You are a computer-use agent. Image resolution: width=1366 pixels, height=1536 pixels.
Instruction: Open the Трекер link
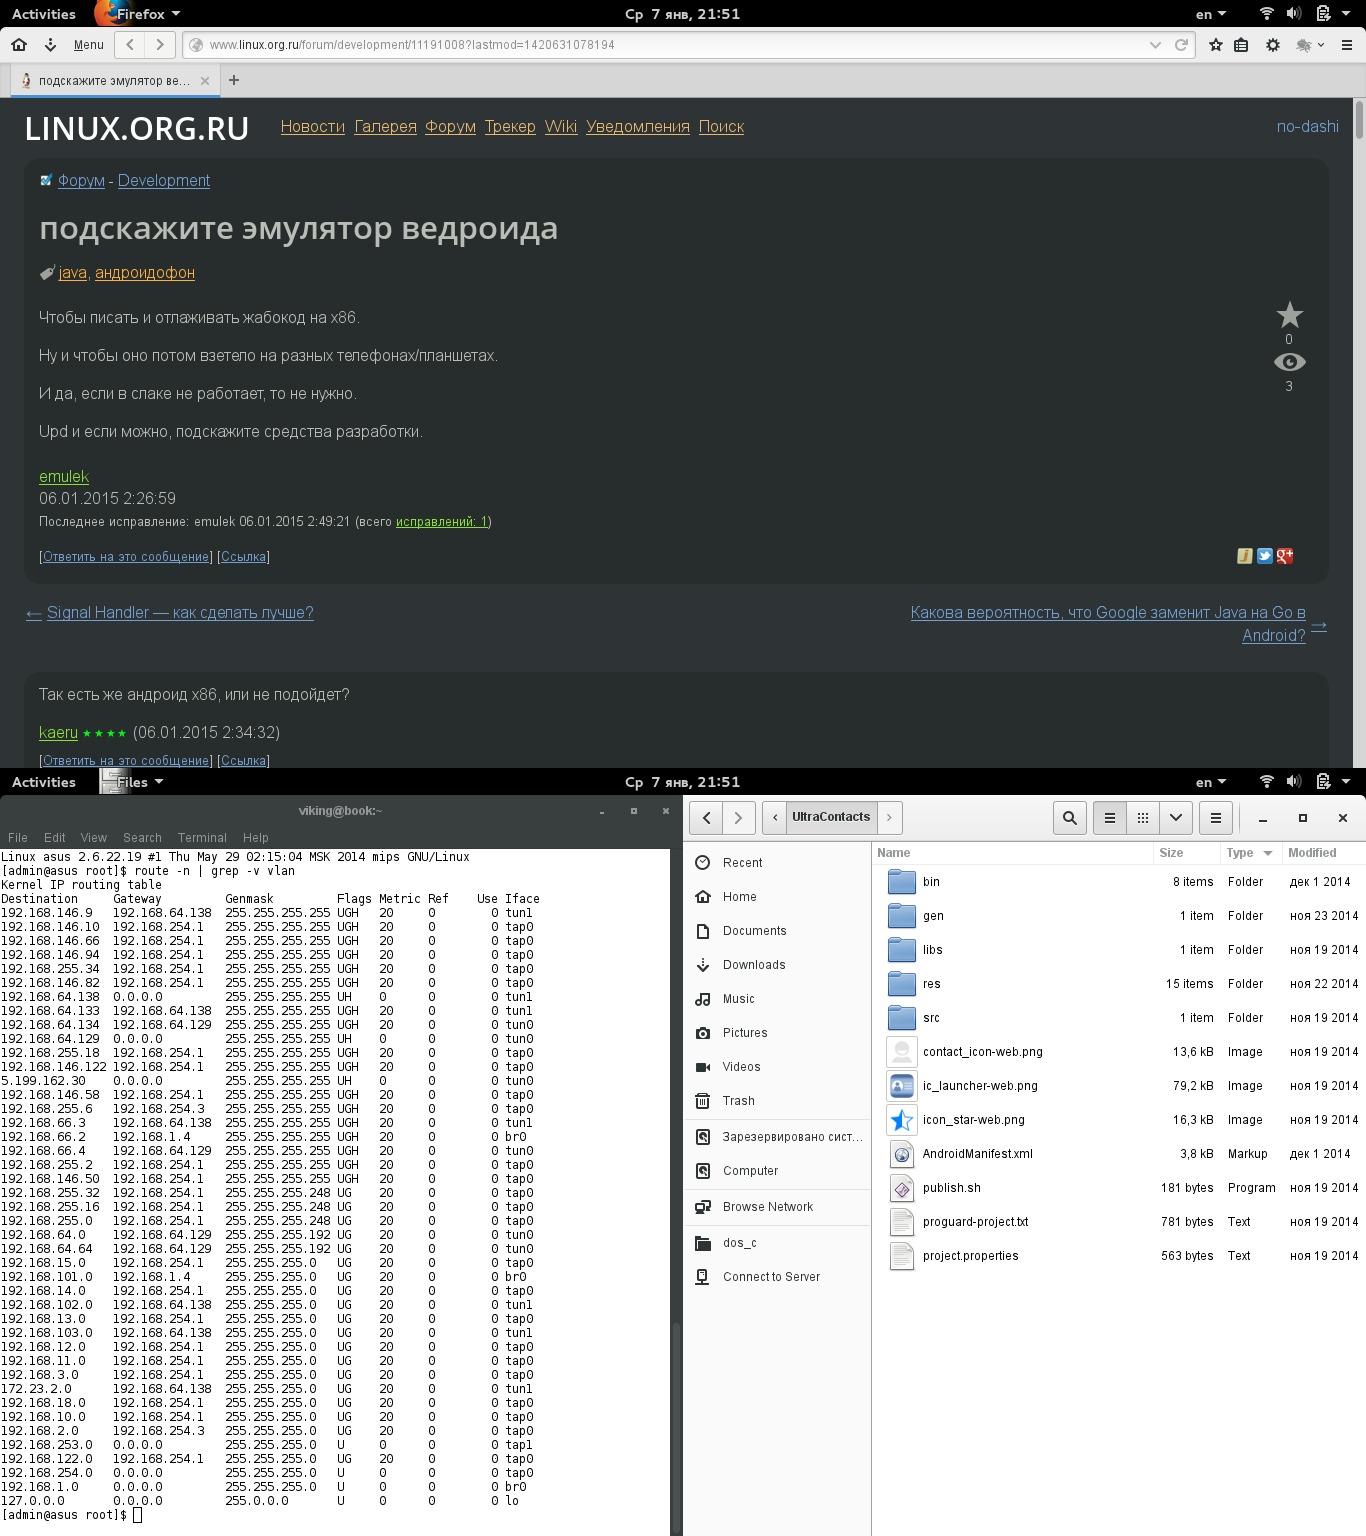click(510, 127)
